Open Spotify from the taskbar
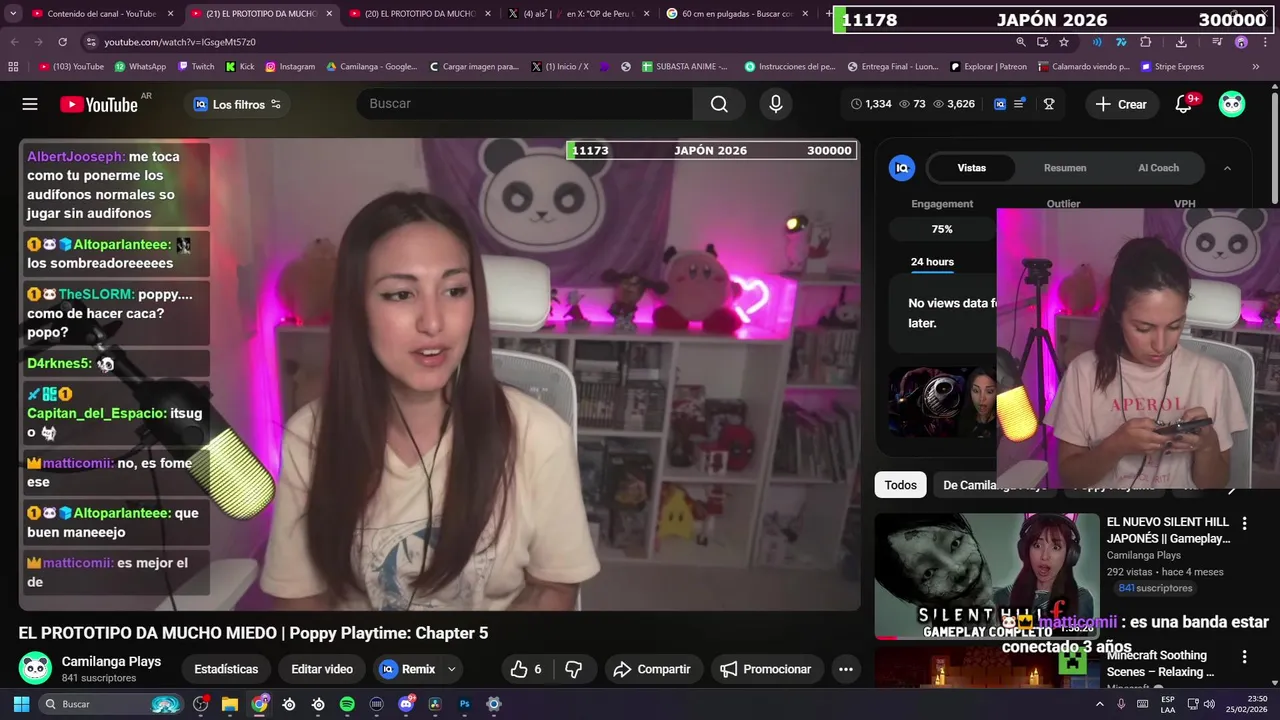 (x=347, y=704)
